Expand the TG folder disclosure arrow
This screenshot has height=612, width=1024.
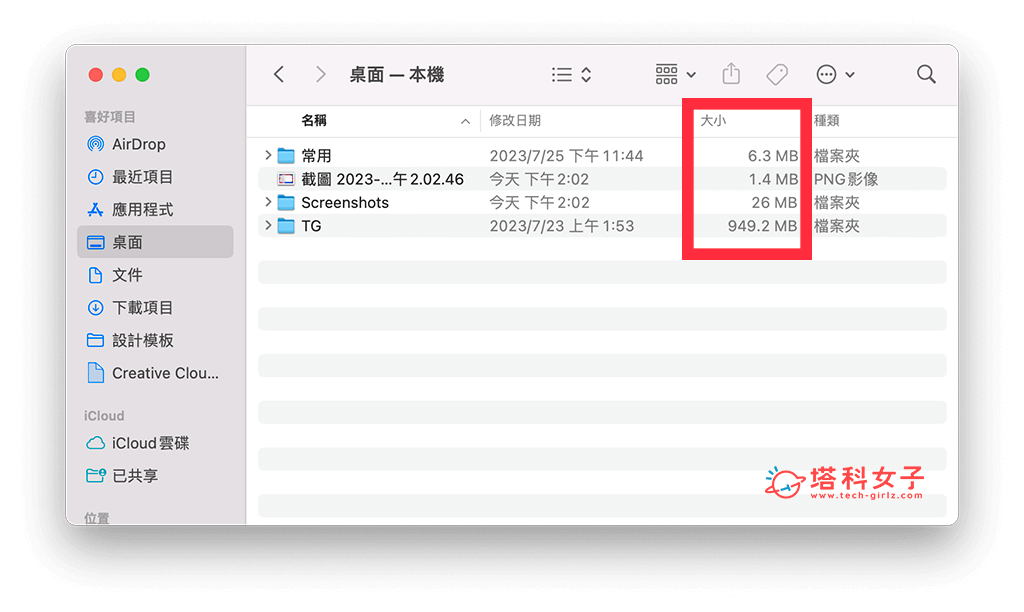(x=268, y=225)
